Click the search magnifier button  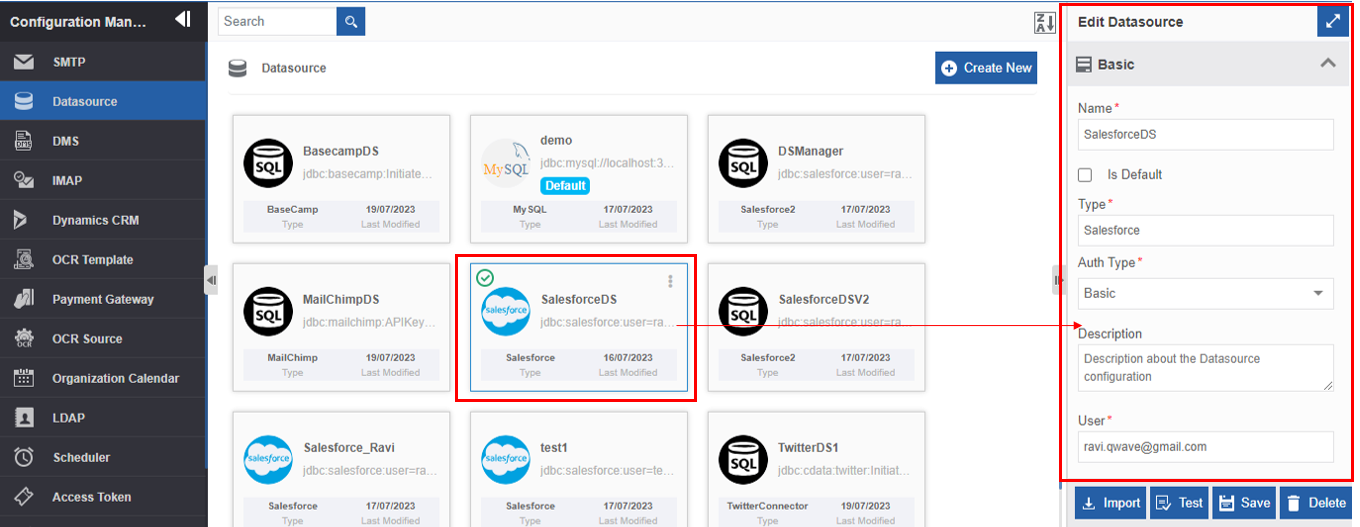(351, 21)
